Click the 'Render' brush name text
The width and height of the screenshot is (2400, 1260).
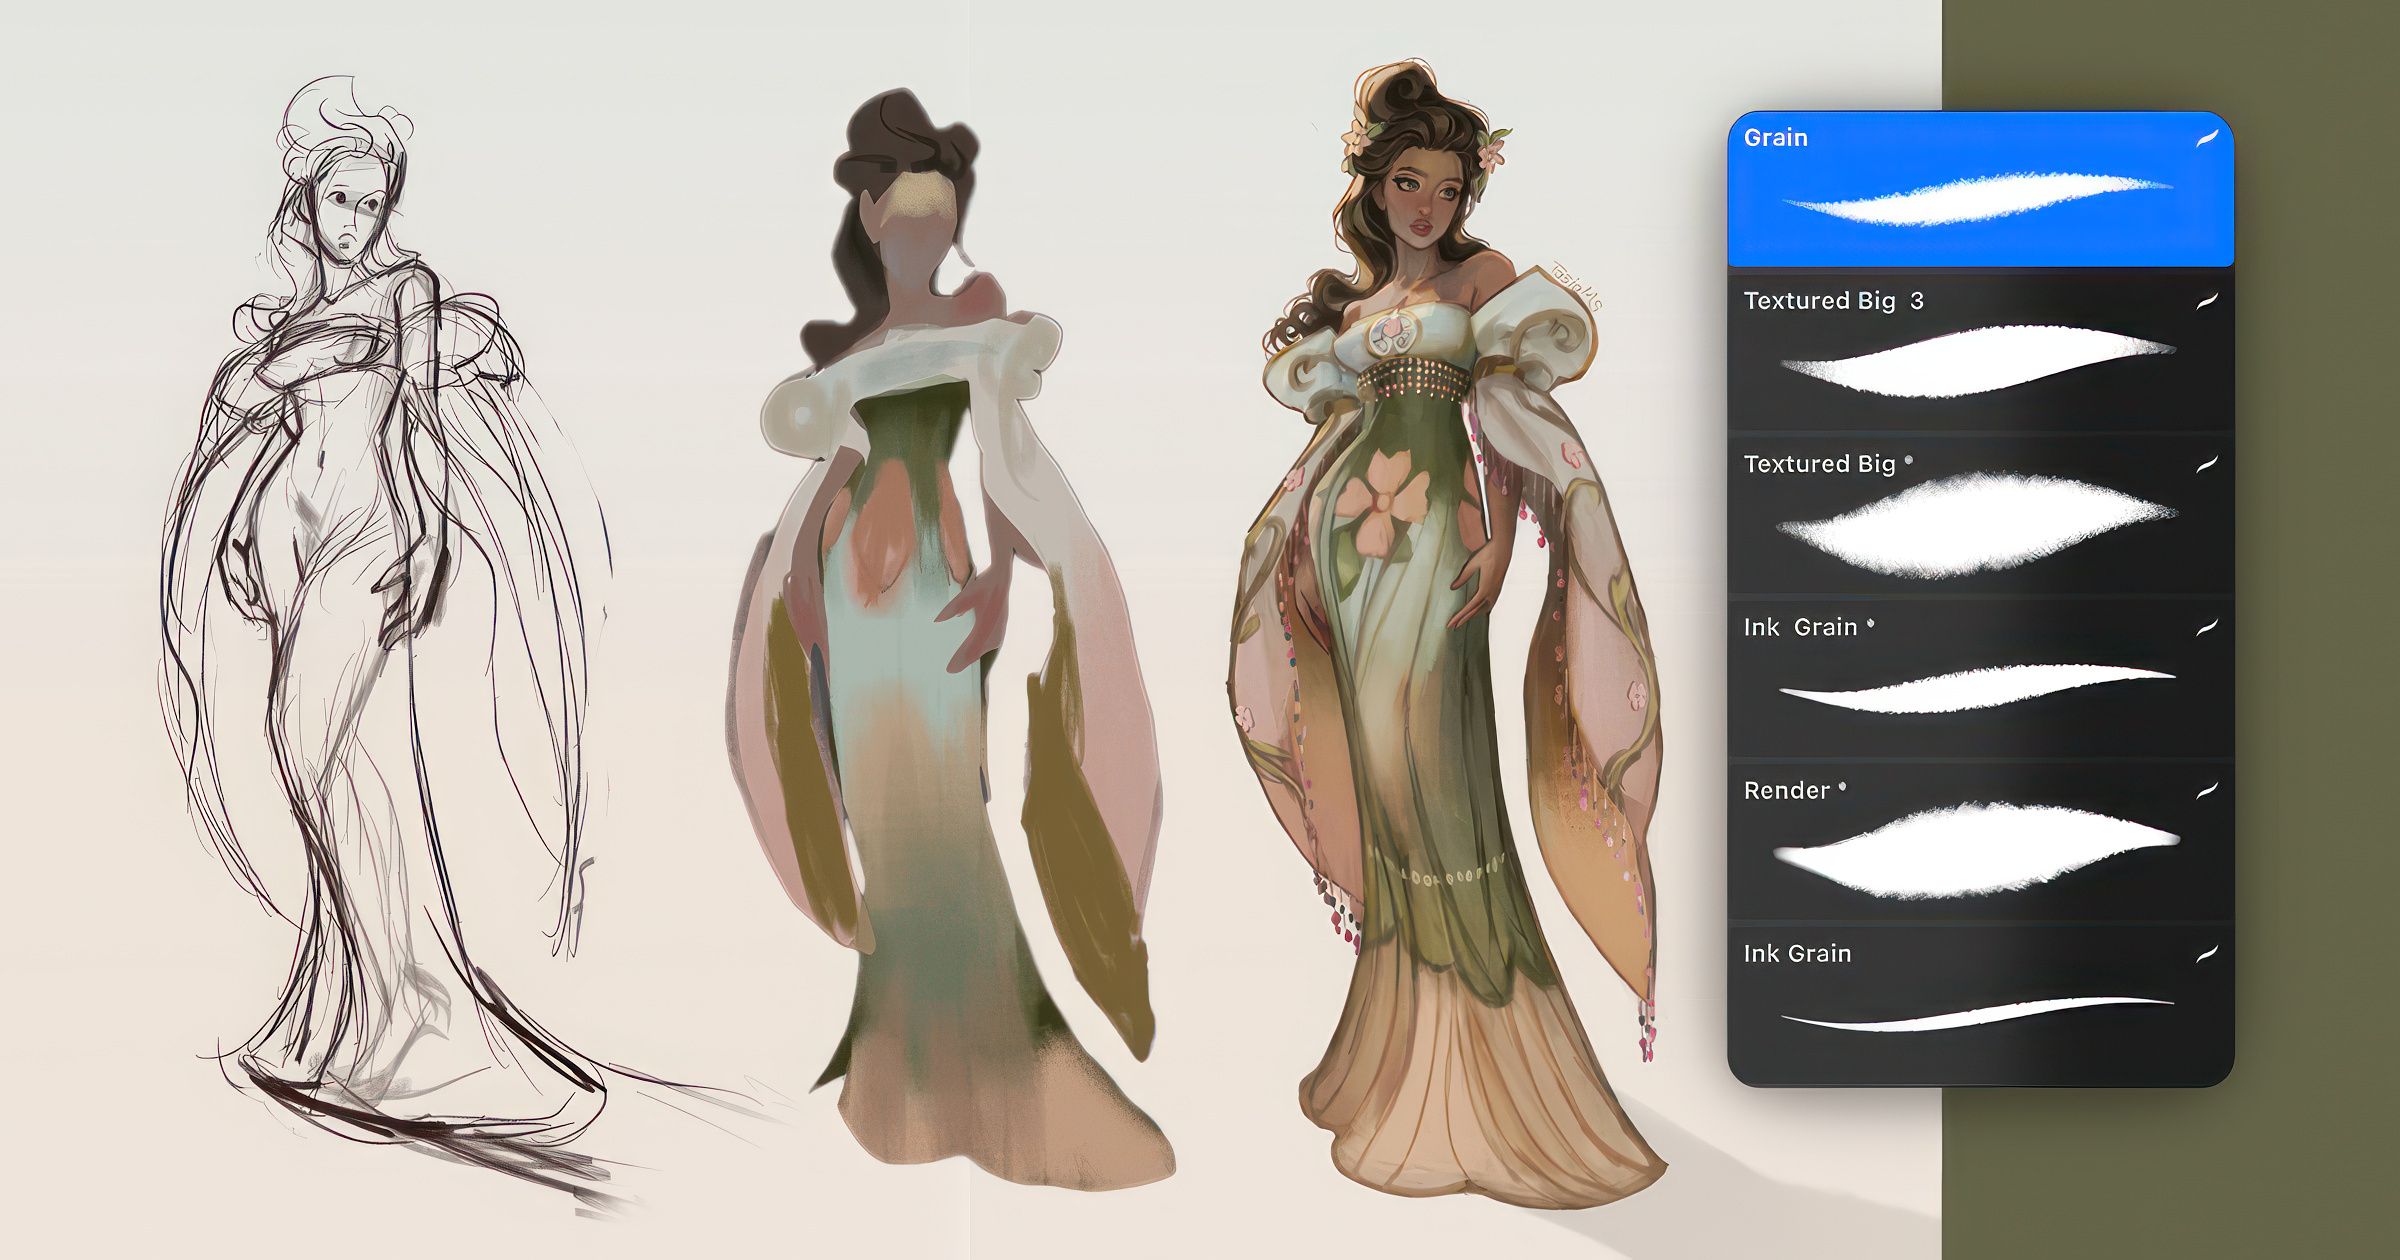coord(1786,790)
